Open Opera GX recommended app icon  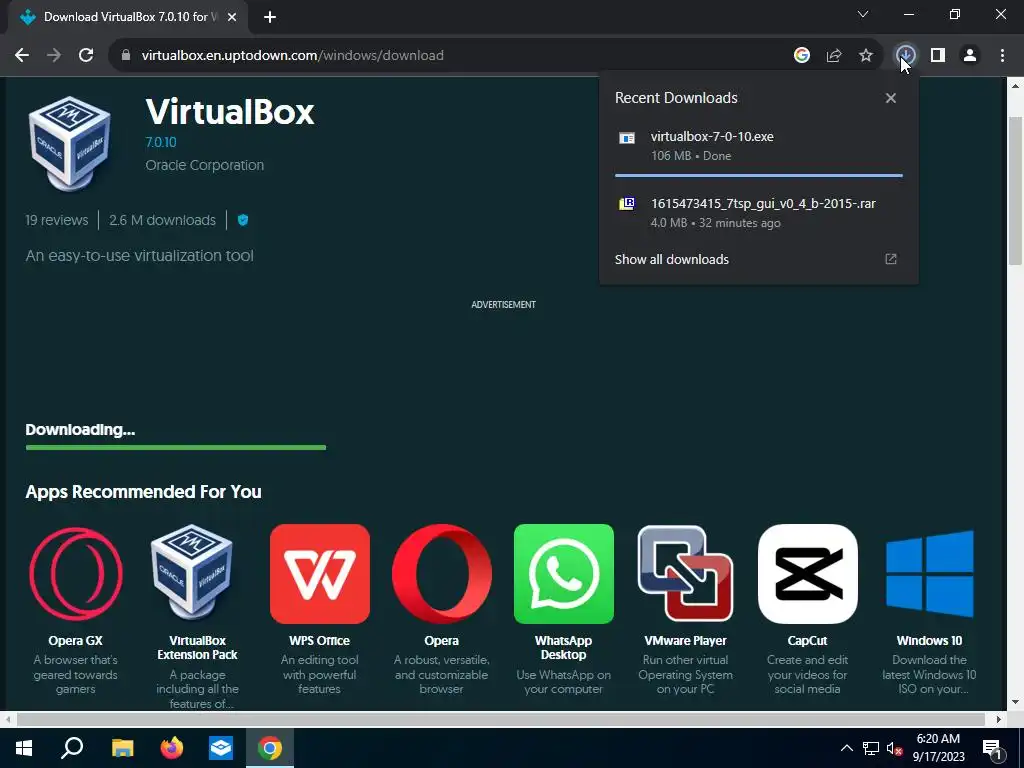pyautogui.click(x=76, y=573)
